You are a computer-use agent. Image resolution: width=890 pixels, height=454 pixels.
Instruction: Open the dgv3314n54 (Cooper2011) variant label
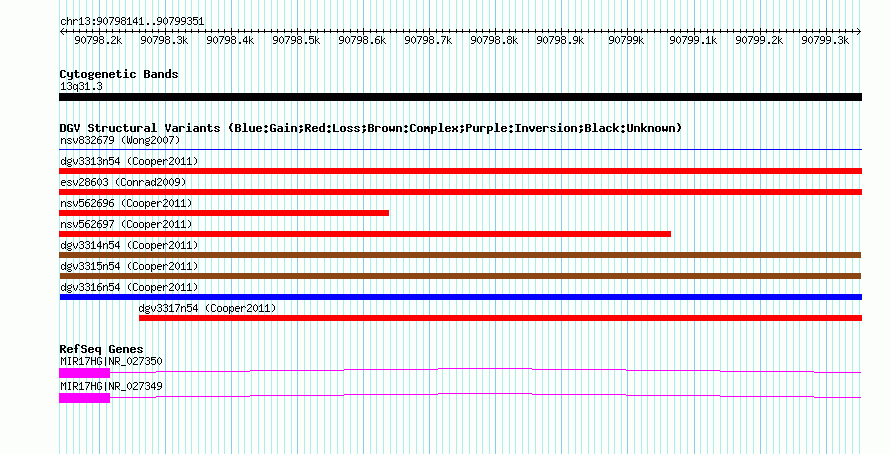(129, 245)
